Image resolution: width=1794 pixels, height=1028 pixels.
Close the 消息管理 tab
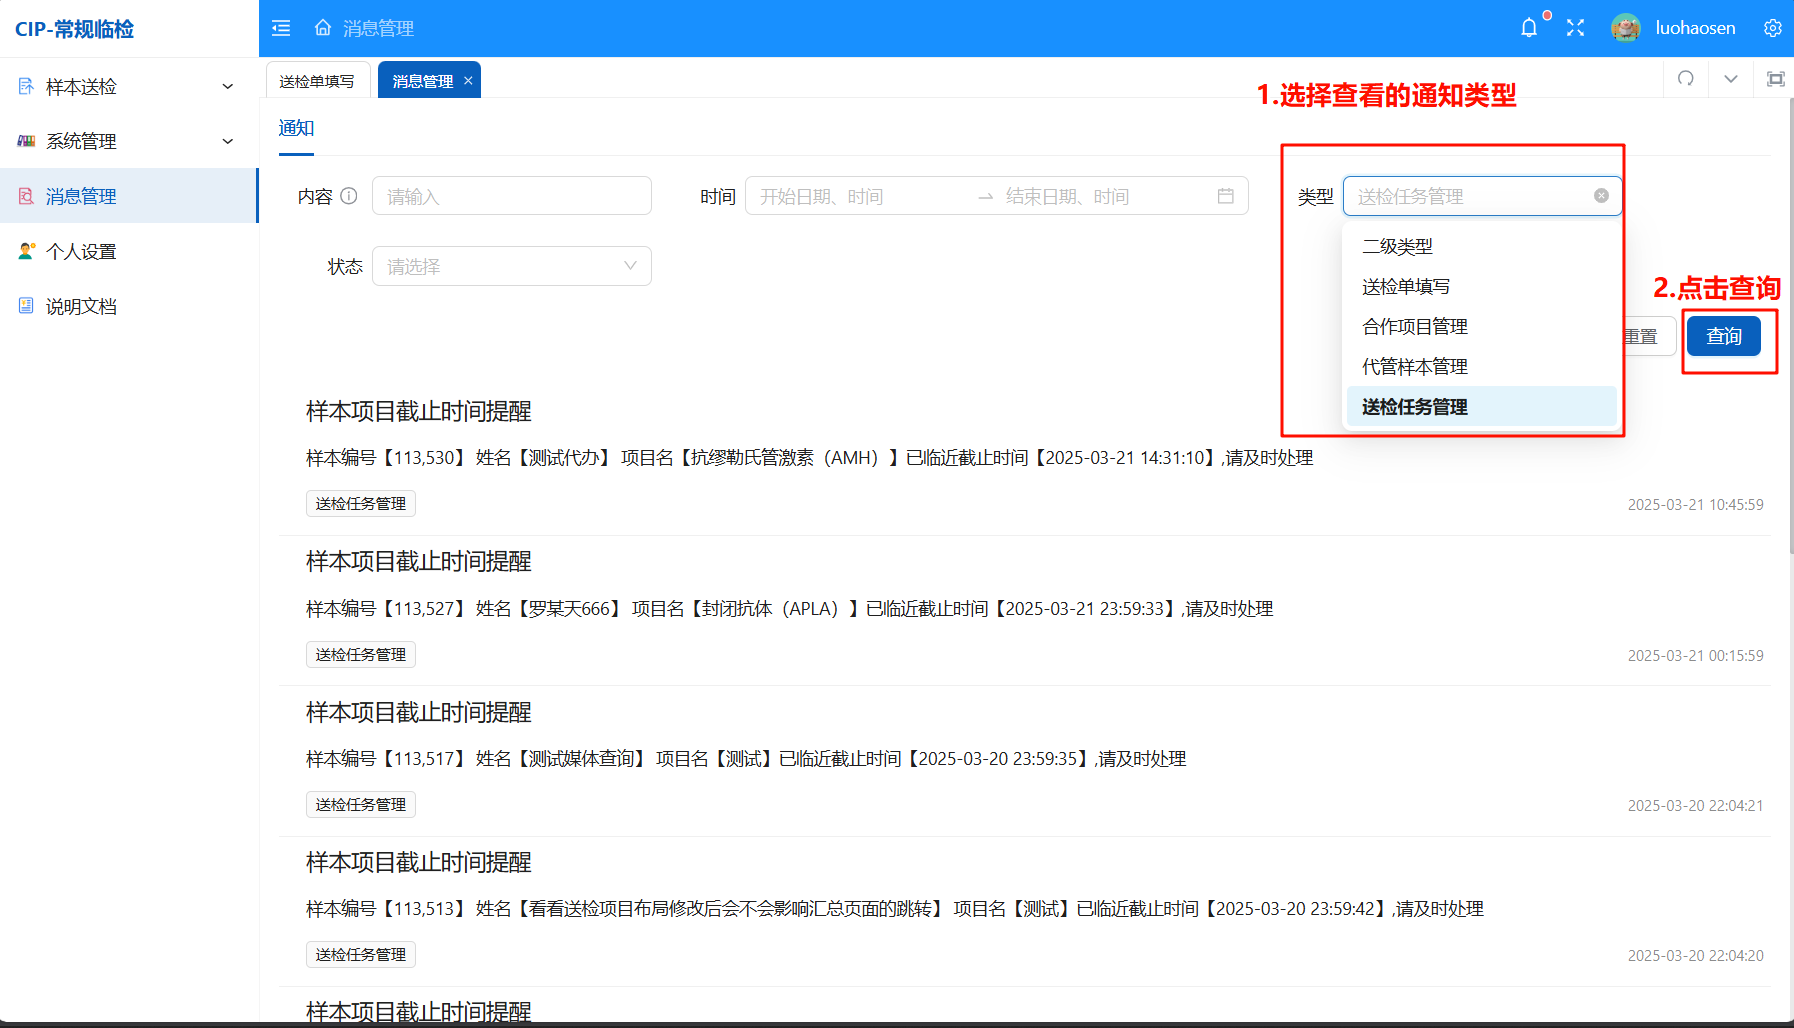(468, 81)
